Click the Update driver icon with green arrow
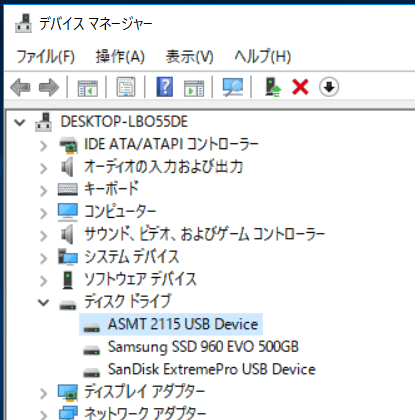 coord(273,87)
